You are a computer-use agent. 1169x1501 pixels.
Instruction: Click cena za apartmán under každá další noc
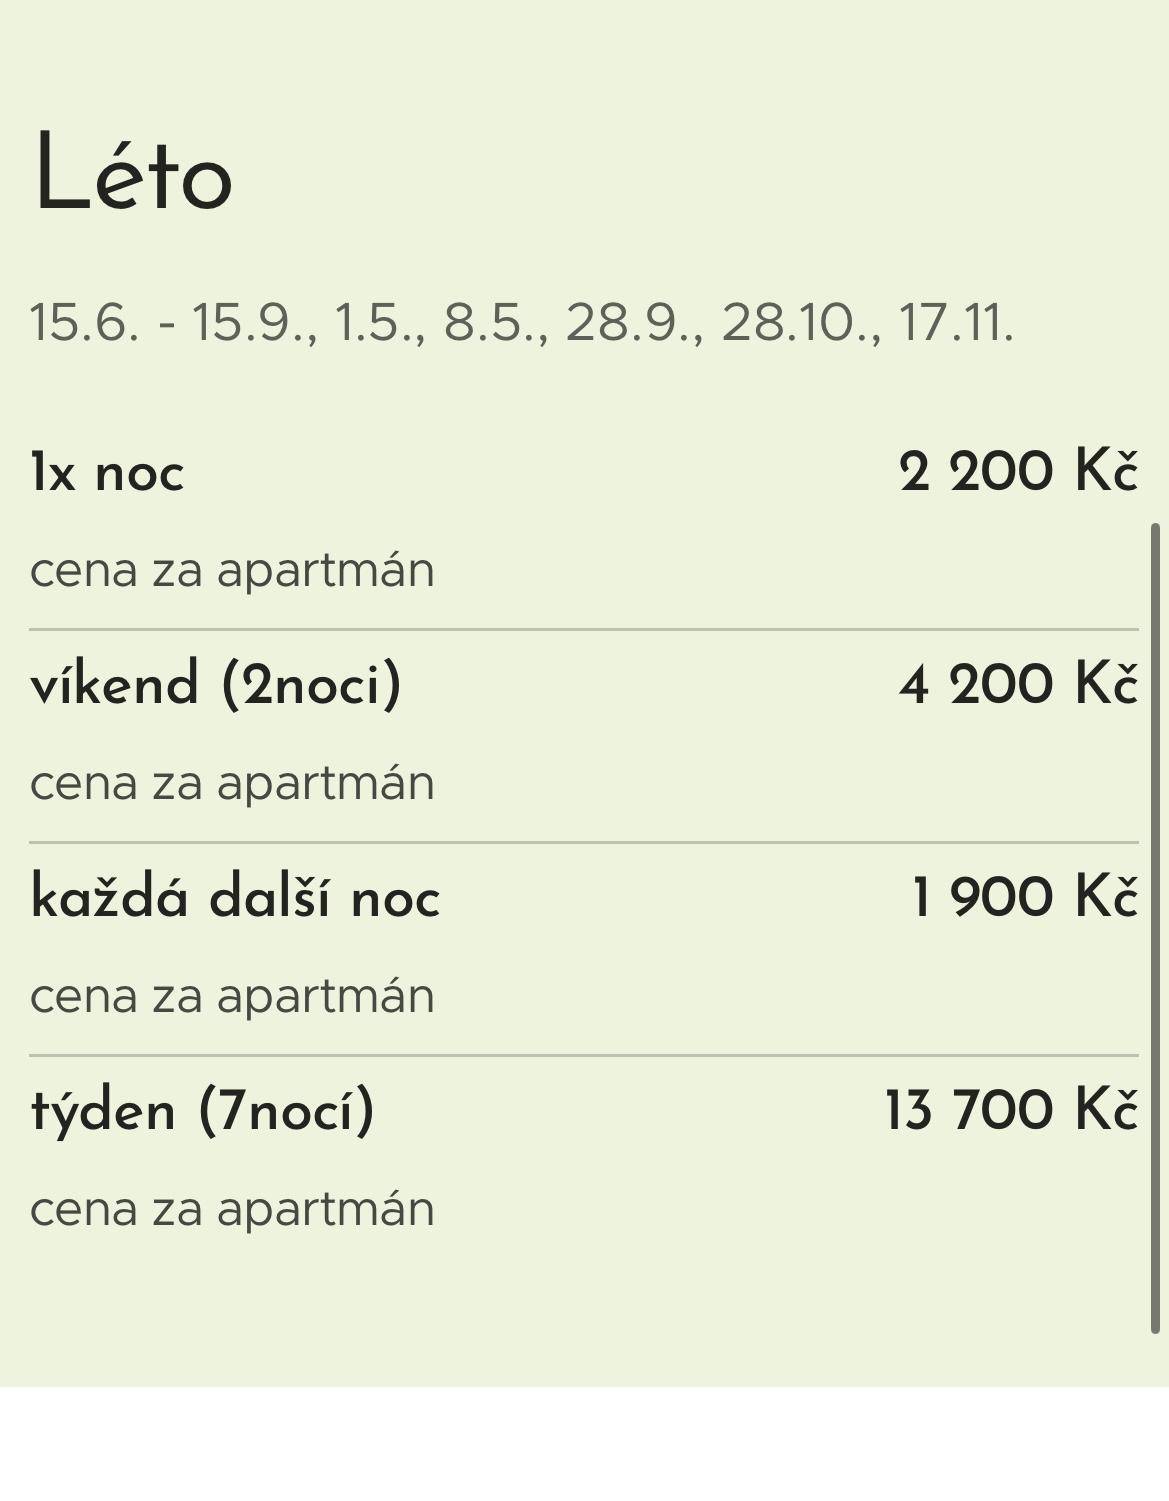click(x=232, y=996)
